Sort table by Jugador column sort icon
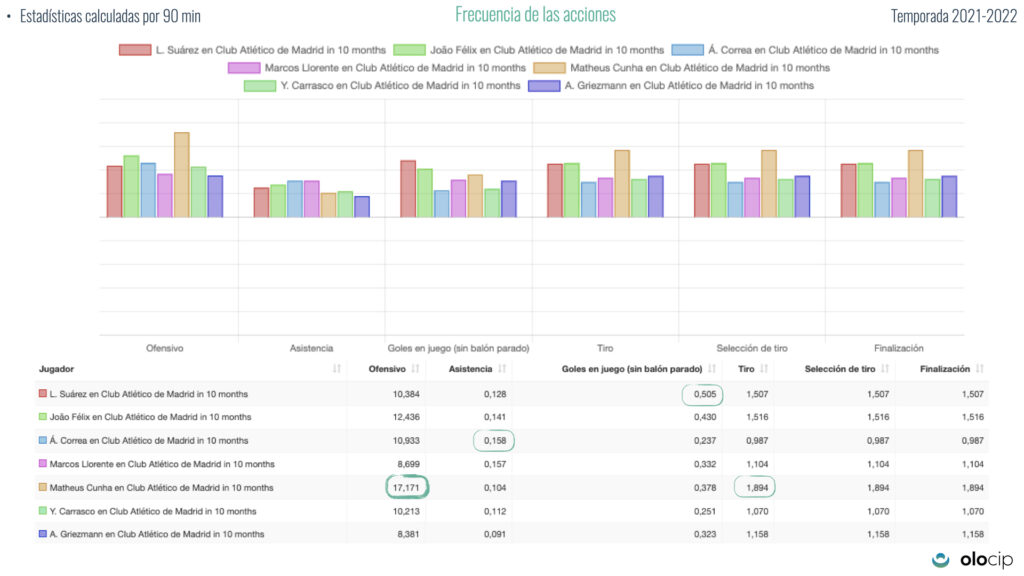The height and width of the screenshot is (576, 1024). [336, 370]
